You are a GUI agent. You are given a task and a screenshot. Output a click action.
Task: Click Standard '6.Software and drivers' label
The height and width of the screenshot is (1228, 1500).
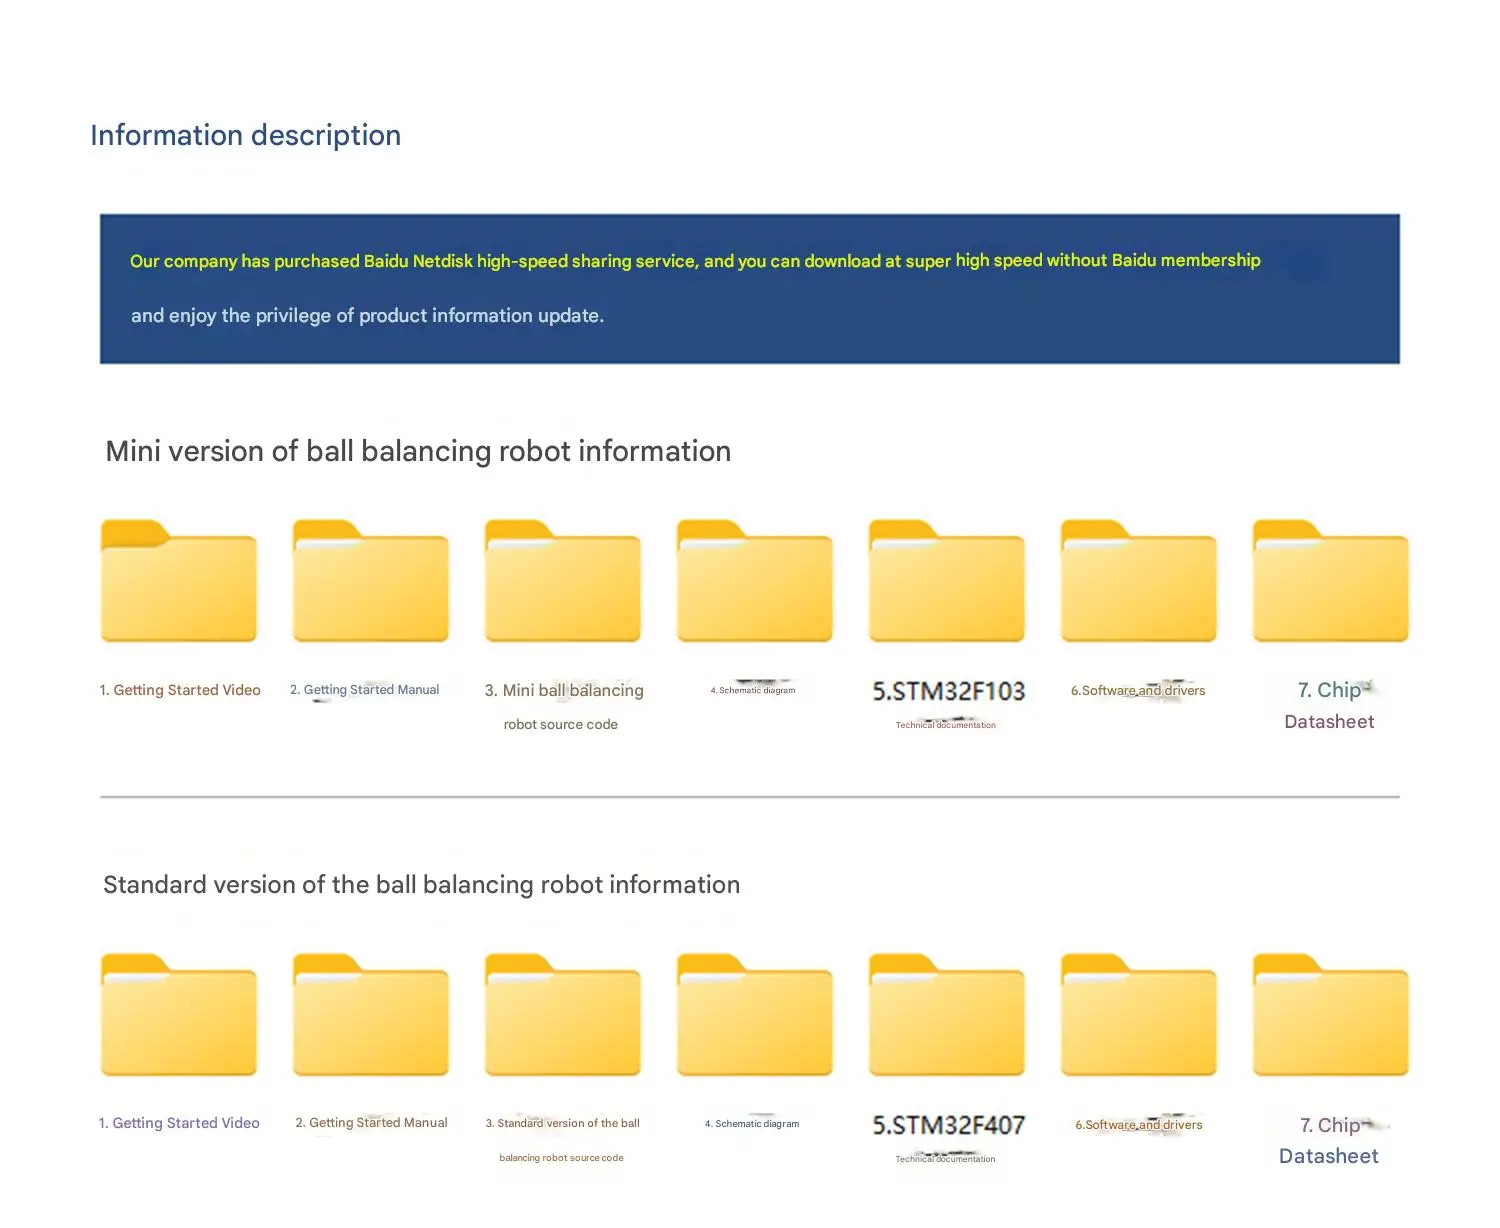[1139, 1125]
